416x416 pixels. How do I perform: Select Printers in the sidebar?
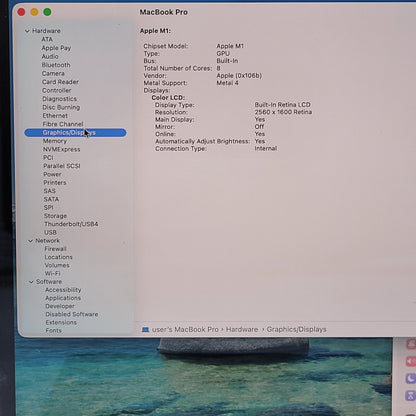tap(55, 183)
